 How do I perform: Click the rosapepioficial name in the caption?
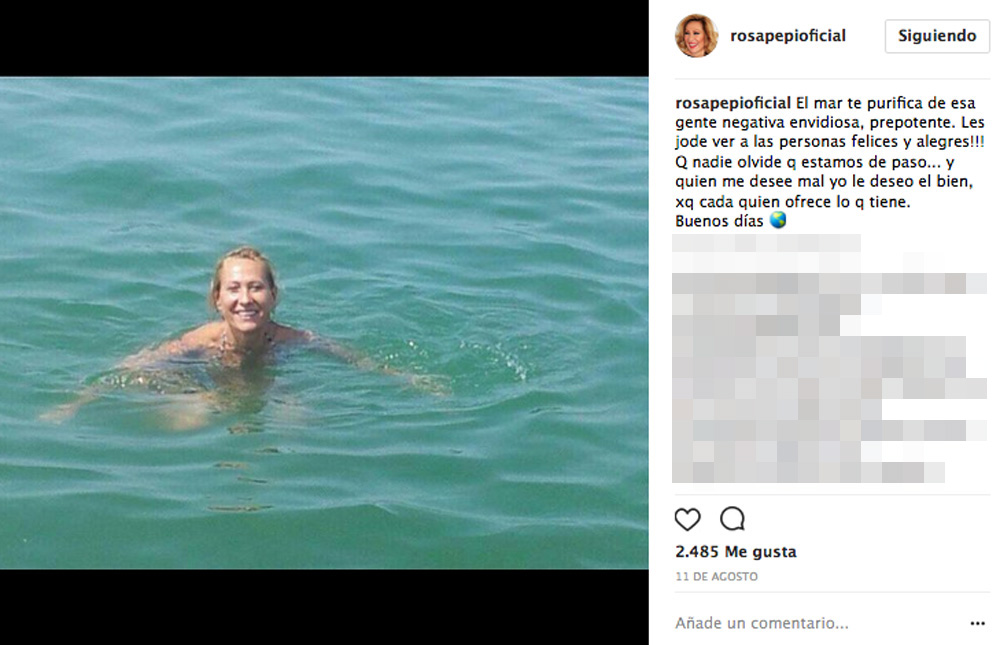pos(733,102)
